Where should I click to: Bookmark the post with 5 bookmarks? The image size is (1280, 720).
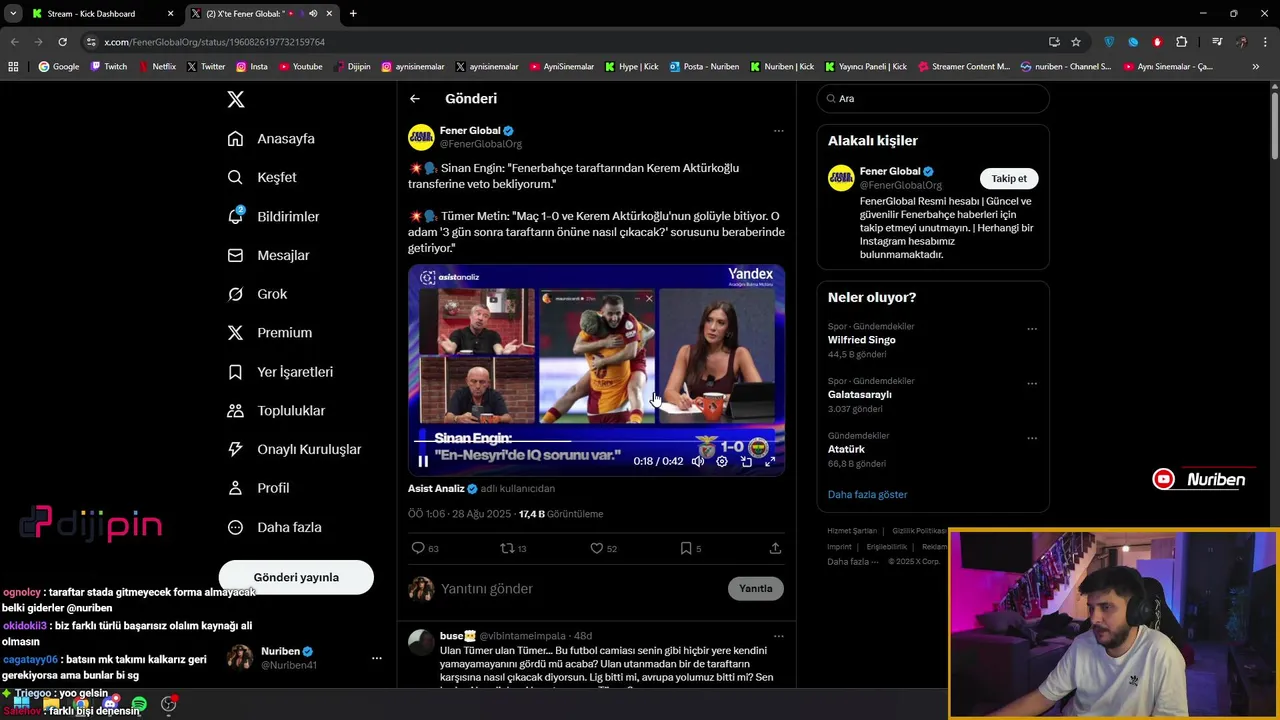tap(690, 548)
